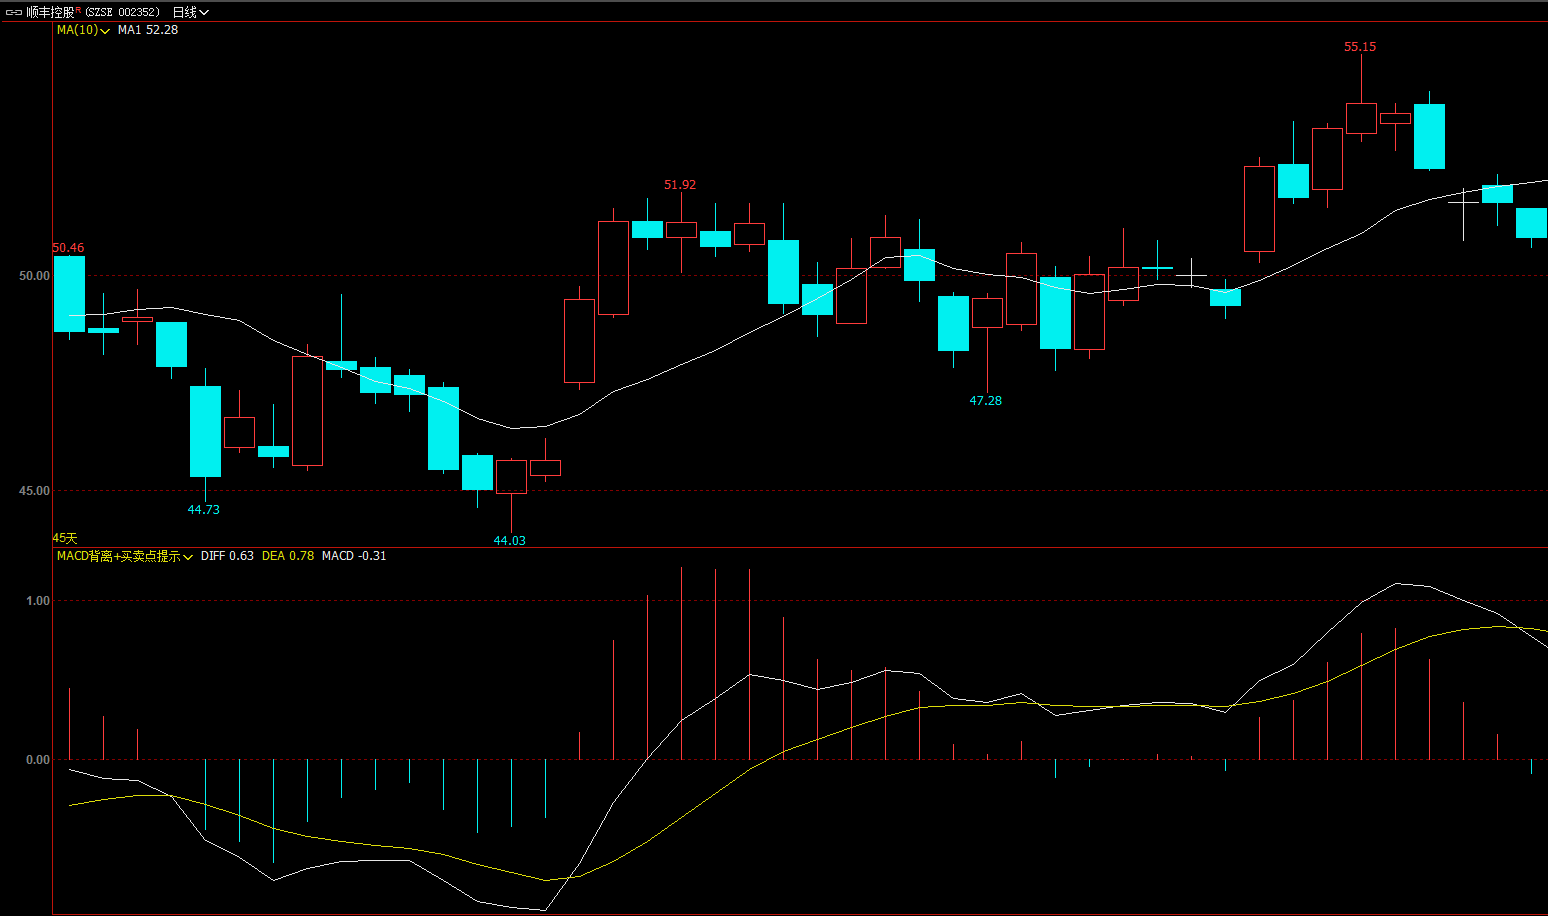Click the 44.03 lowest price label
The height and width of the screenshot is (916, 1548).
tap(510, 541)
